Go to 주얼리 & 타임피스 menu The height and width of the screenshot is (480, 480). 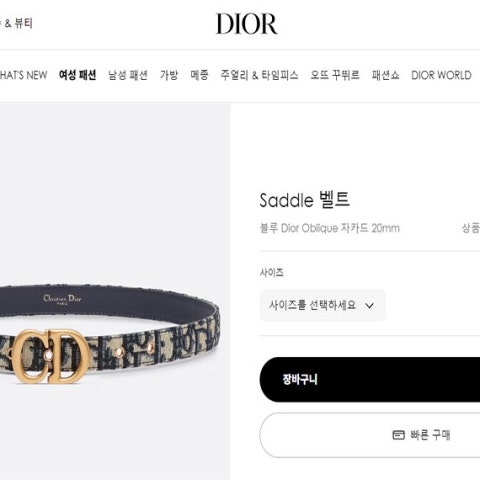pyautogui.click(x=259, y=75)
